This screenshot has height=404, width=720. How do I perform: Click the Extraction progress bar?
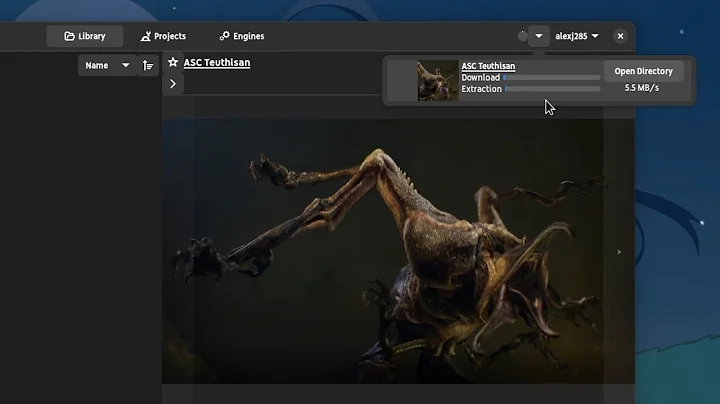[x=553, y=89]
